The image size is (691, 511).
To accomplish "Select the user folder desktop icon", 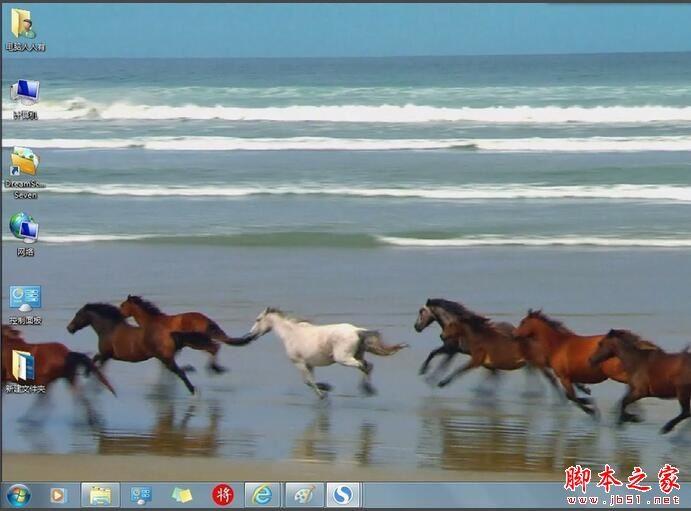I will (23, 23).
